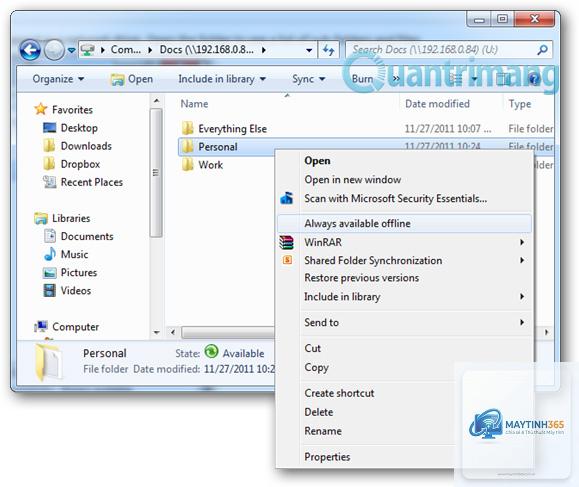Show more toolbar commands chevron

coord(396,79)
